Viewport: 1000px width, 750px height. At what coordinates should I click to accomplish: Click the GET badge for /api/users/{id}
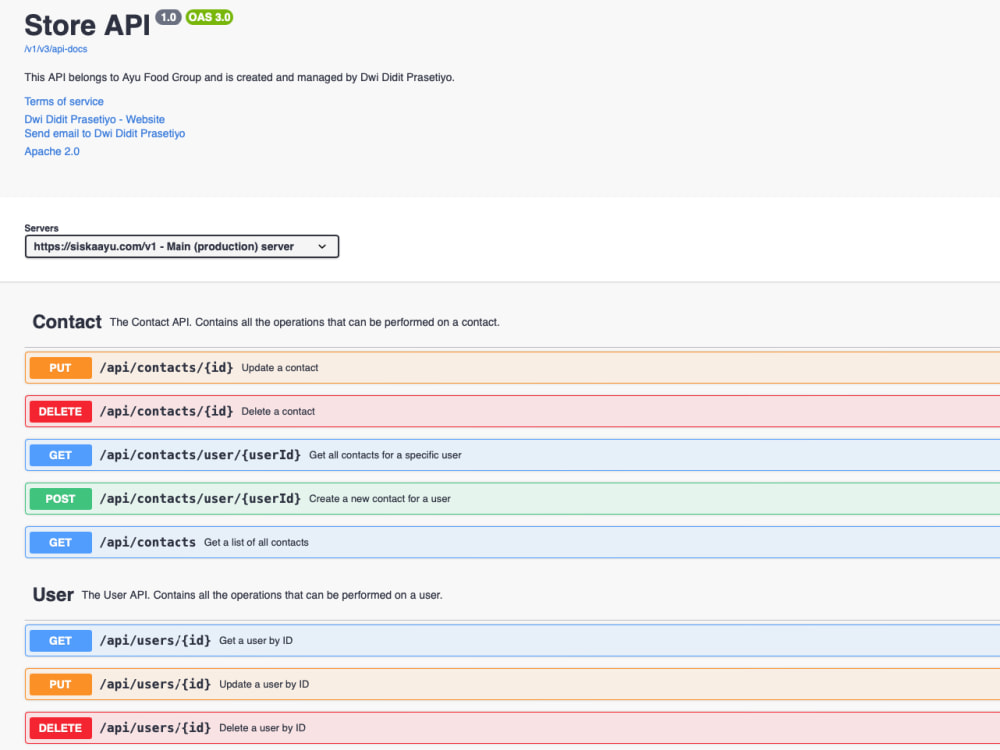pyautogui.click(x=59, y=640)
